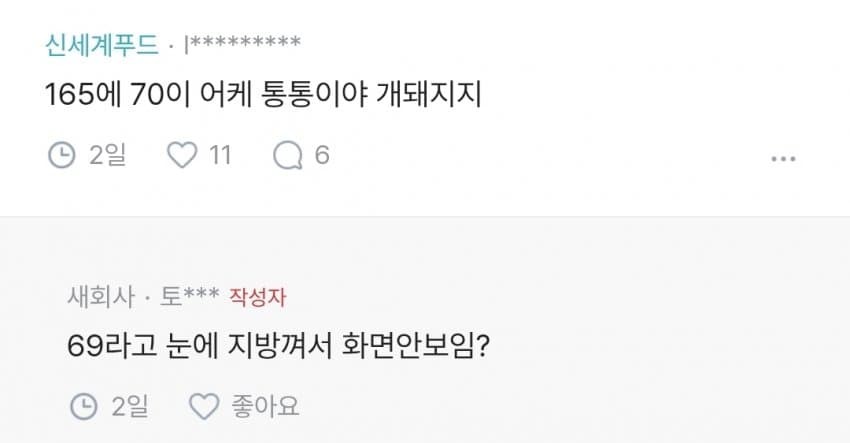
Task: Open the 신세계푸드 company link
Action: (x=101, y=44)
